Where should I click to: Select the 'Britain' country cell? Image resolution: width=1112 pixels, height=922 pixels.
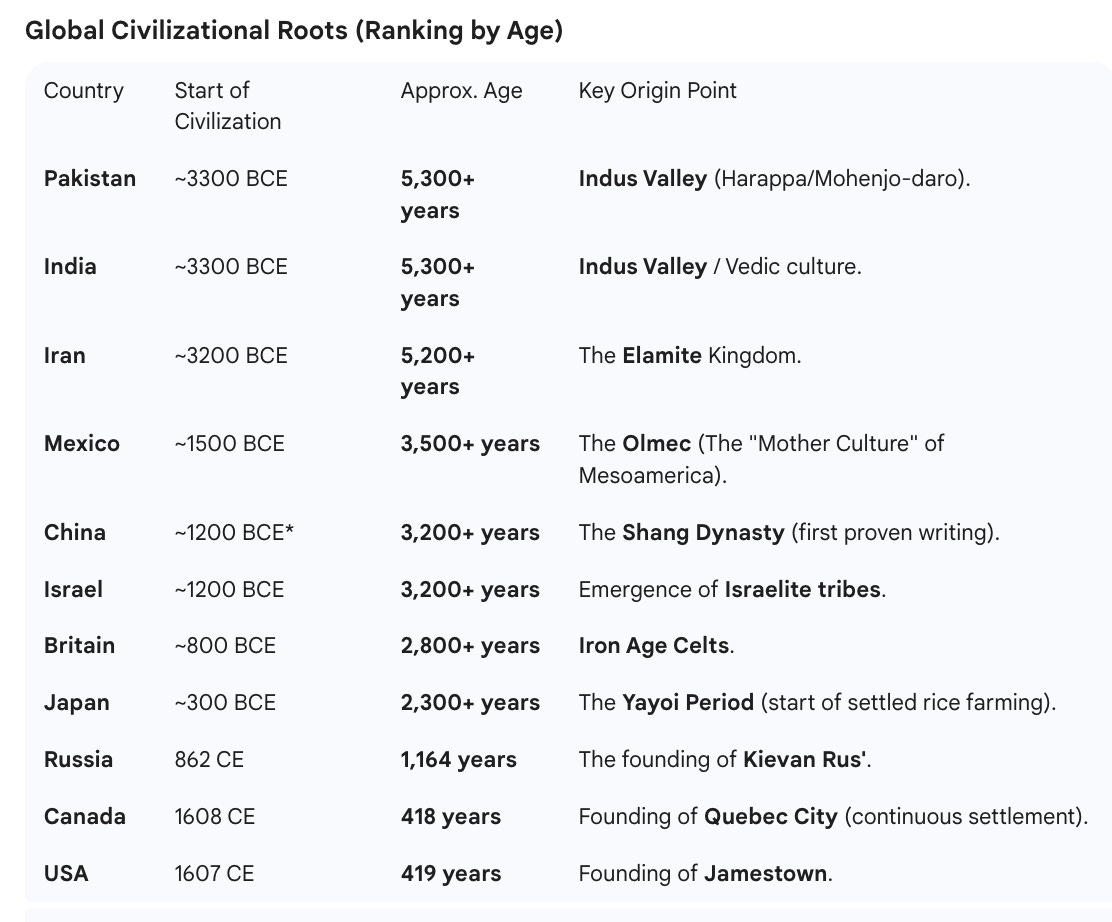point(79,645)
